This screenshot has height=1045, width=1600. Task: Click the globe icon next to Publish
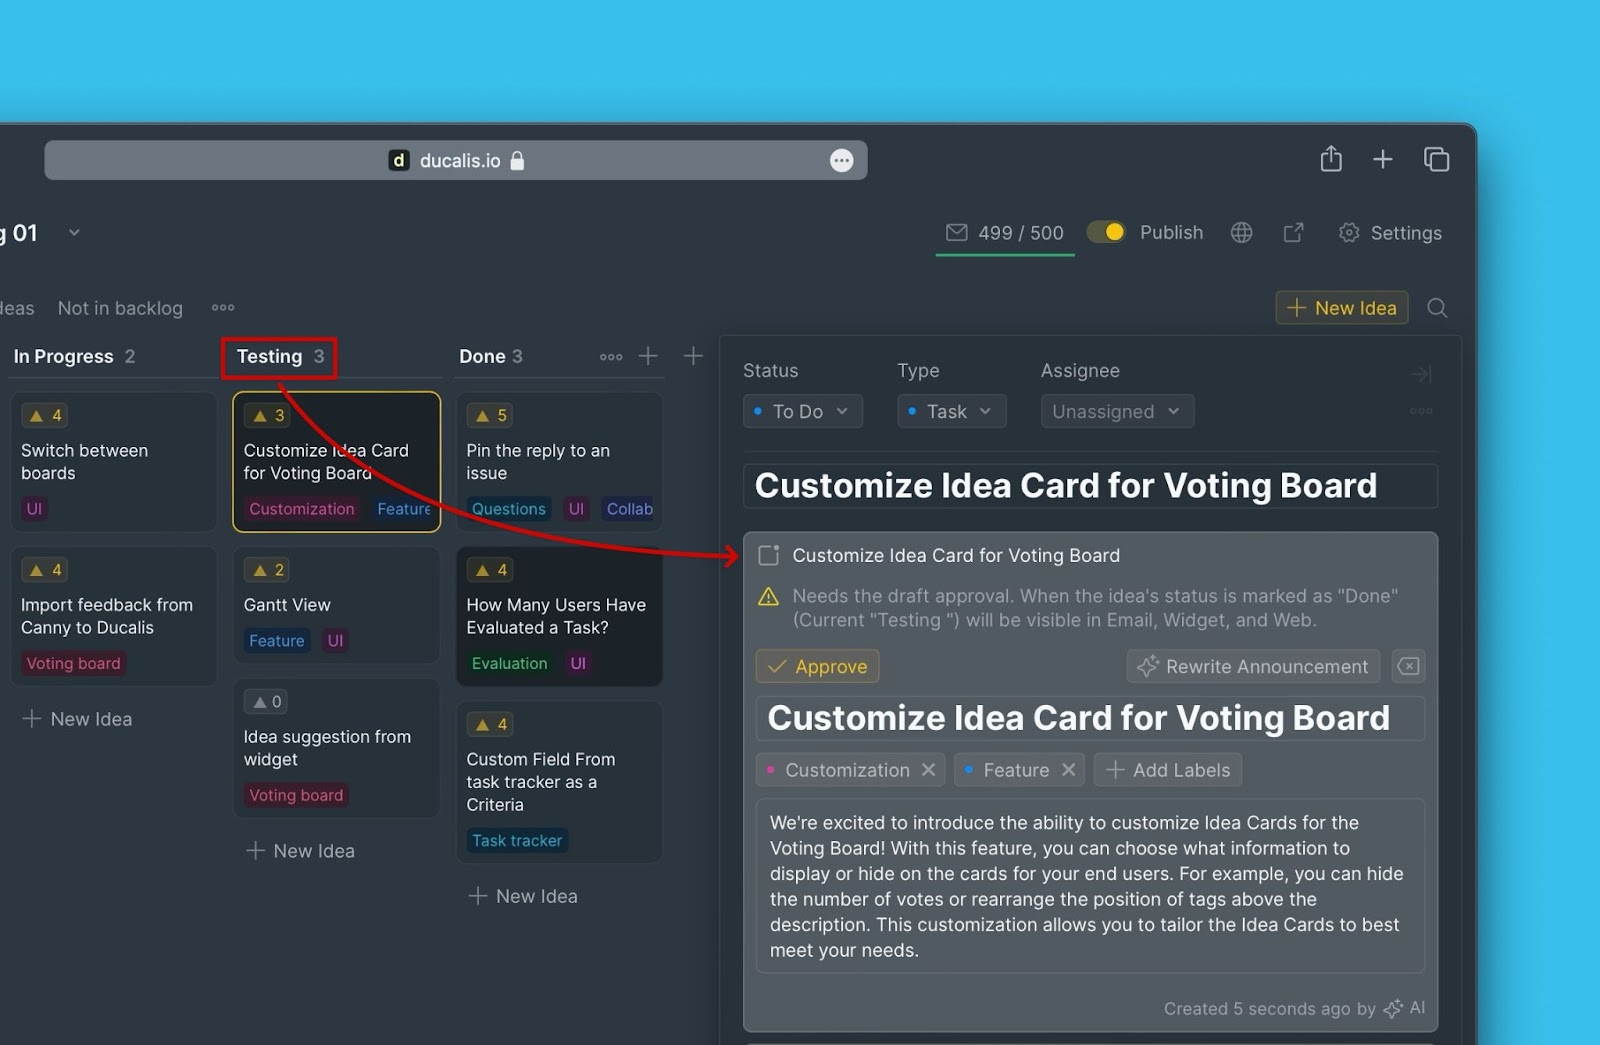1241,233
